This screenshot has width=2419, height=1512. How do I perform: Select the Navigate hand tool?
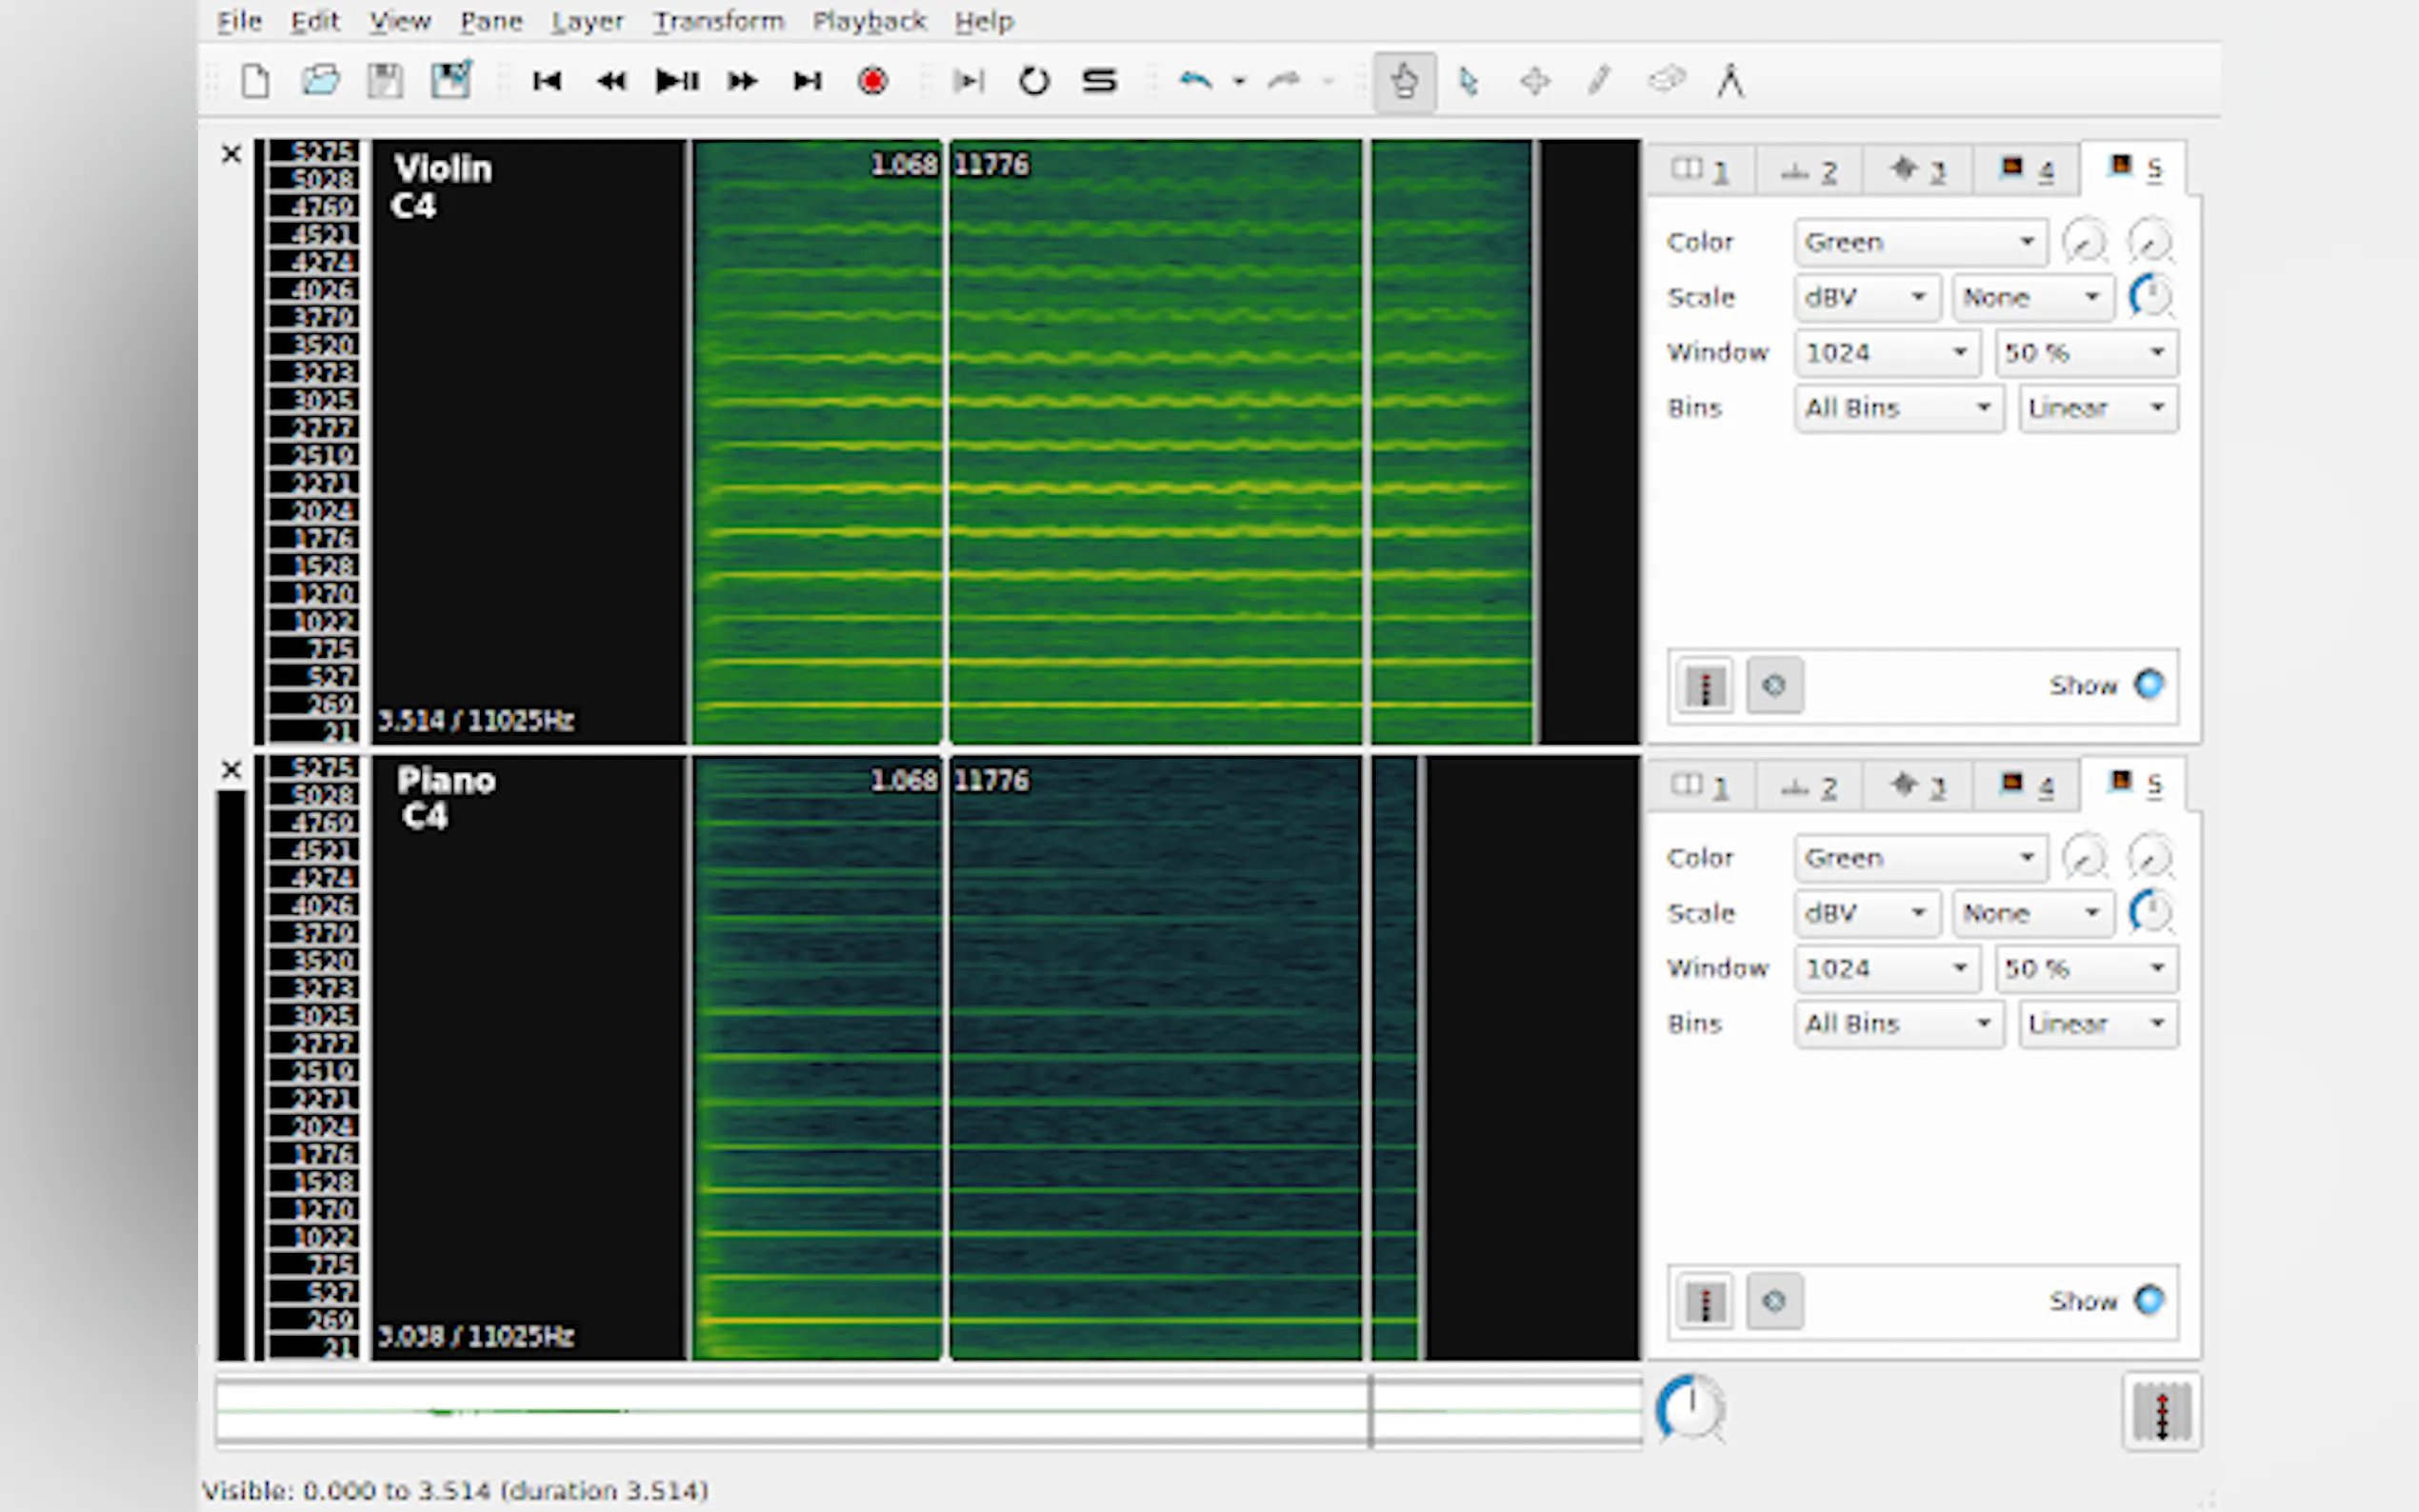(1404, 81)
